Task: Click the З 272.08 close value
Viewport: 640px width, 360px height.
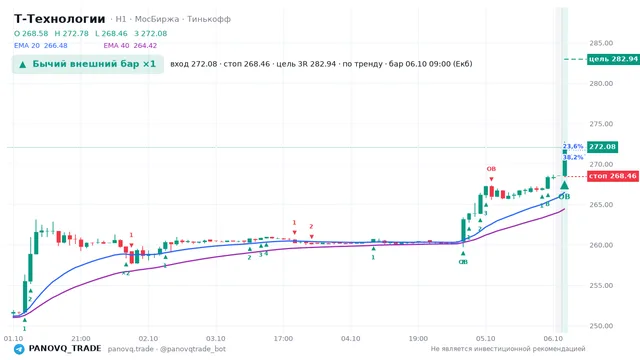Action: [151, 33]
